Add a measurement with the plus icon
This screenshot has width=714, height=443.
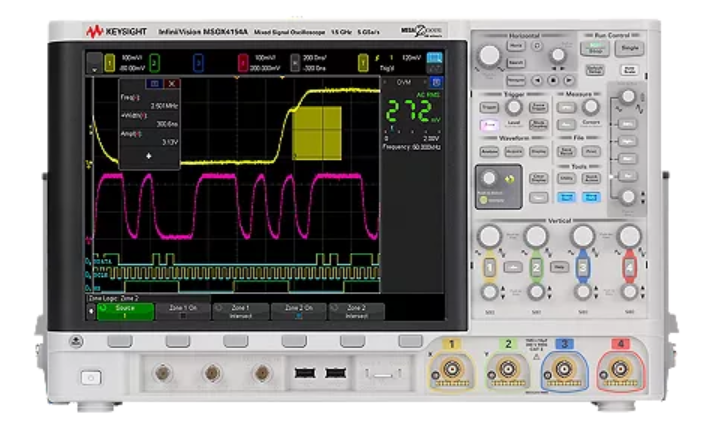tap(148, 156)
